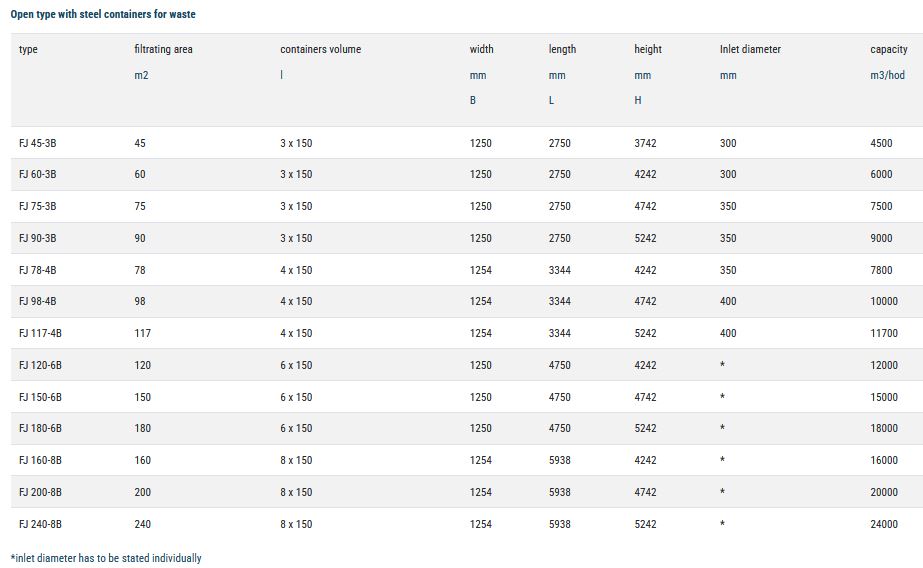Click the 'height' column header
The height and width of the screenshot is (568, 923).
(x=648, y=49)
